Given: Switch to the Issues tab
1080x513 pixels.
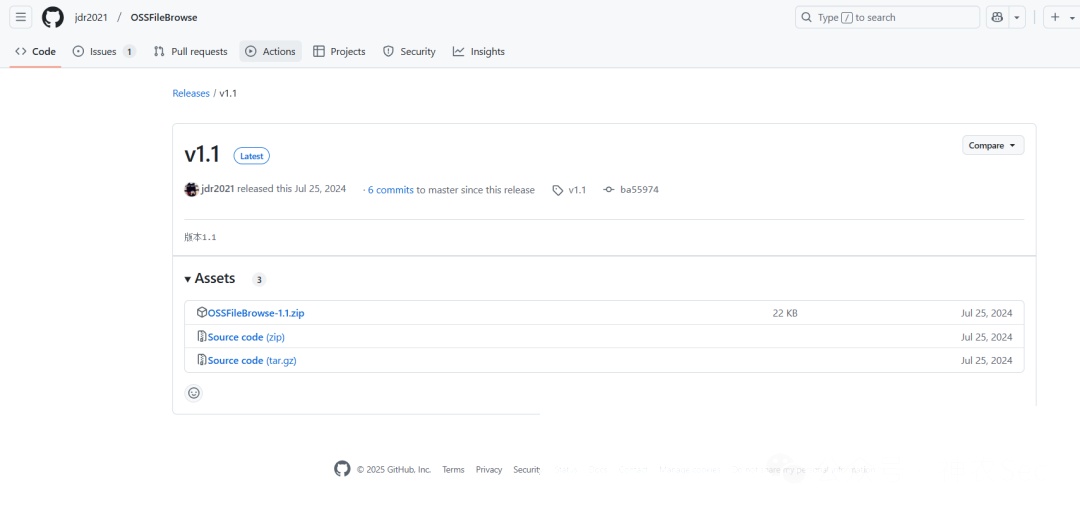Looking at the screenshot, I should [x=104, y=51].
